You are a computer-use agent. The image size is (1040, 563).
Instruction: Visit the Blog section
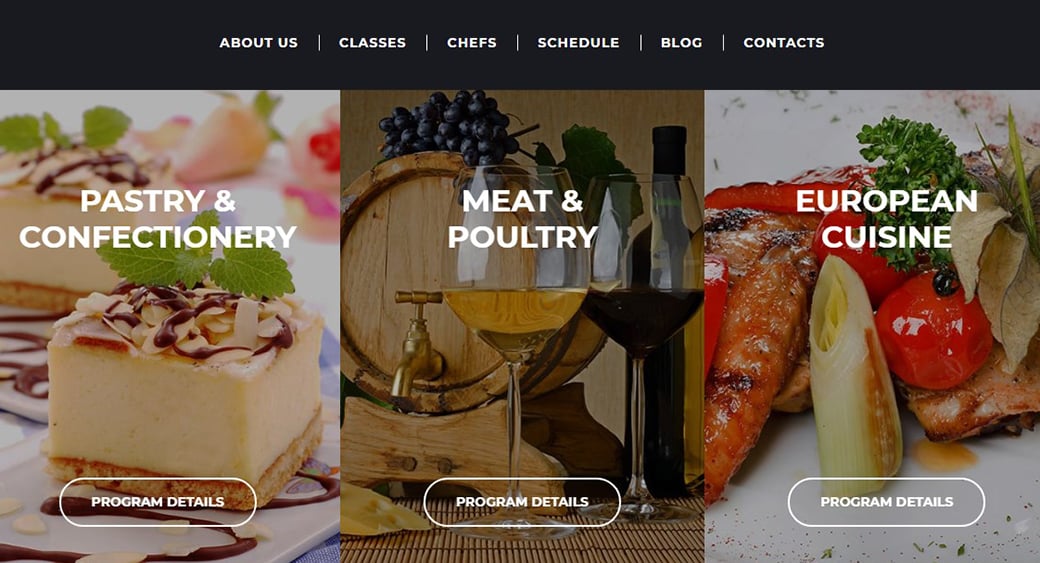pos(681,42)
